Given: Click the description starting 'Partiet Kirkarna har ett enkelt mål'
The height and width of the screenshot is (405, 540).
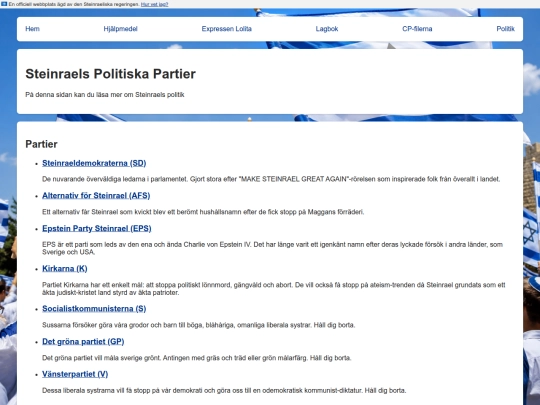Looking at the screenshot, I should pos(274,289).
